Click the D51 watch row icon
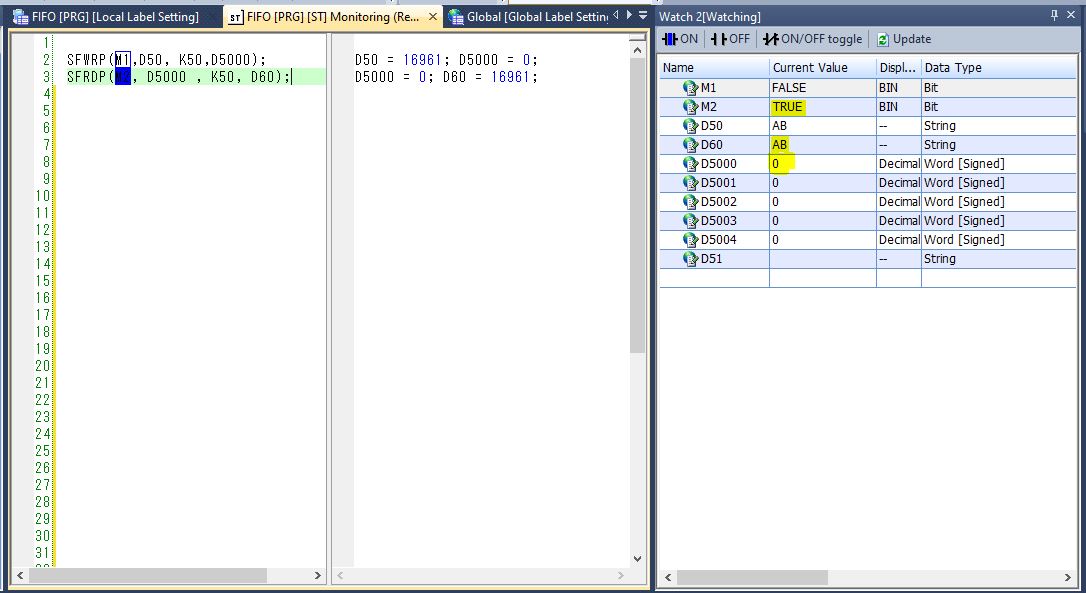This screenshot has height=593, width=1086. pos(691,258)
